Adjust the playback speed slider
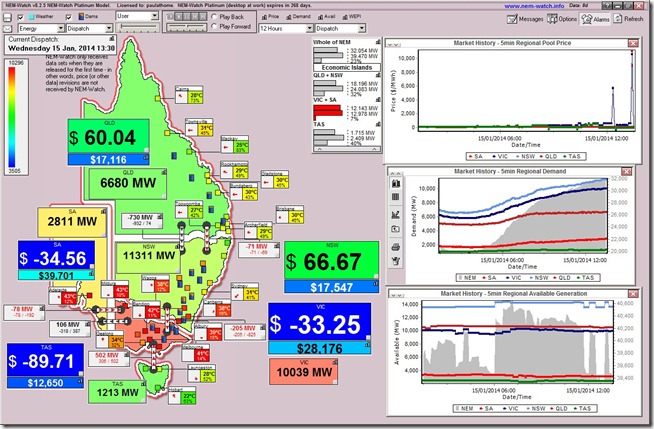654x429 pixels. pos(186,28)
